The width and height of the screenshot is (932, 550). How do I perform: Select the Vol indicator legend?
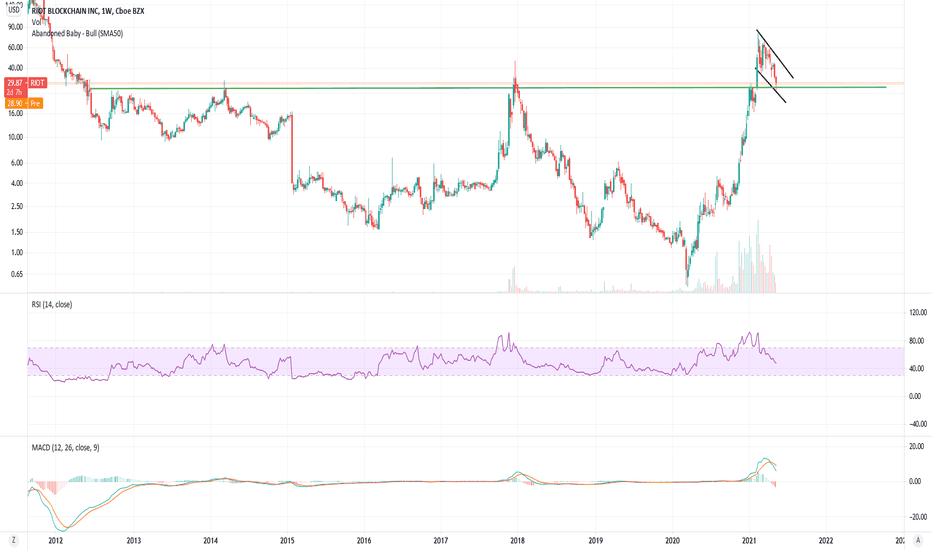click(36, 22)
